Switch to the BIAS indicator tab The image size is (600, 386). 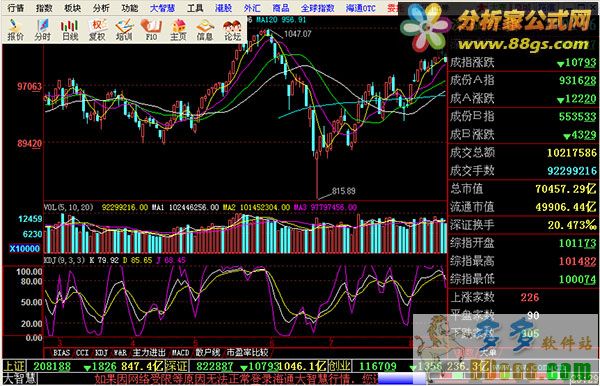pos(61,352)
